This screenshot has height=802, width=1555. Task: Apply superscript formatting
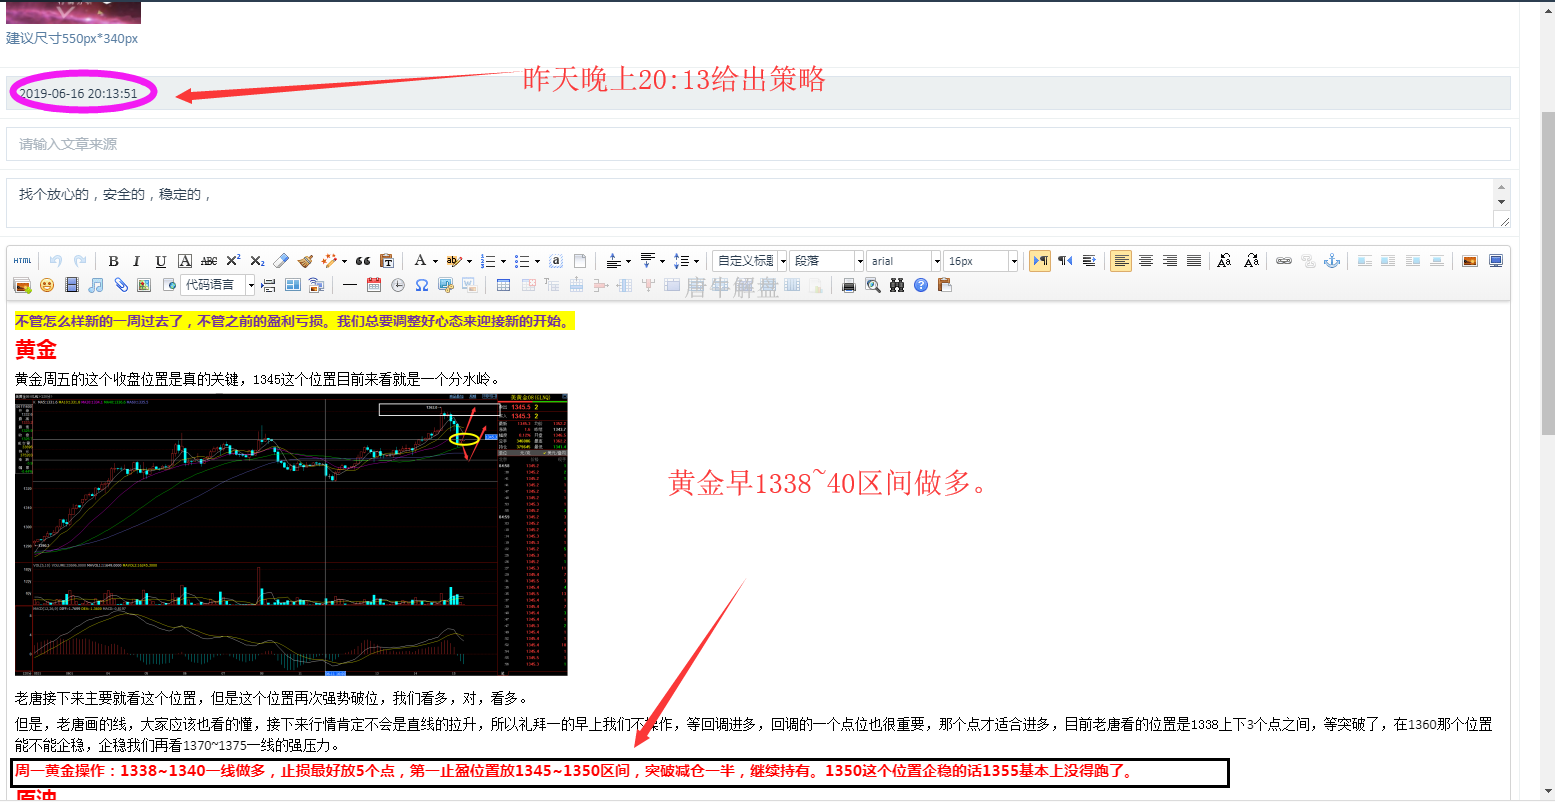[233, 261]
